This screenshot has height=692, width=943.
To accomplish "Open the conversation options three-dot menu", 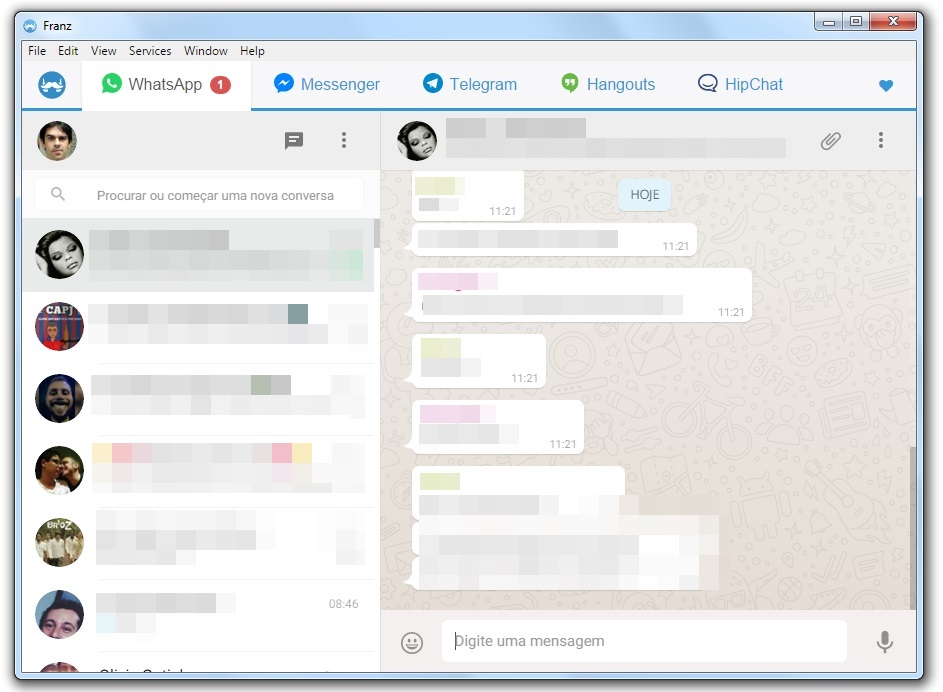I will click(x=881, y=140).
